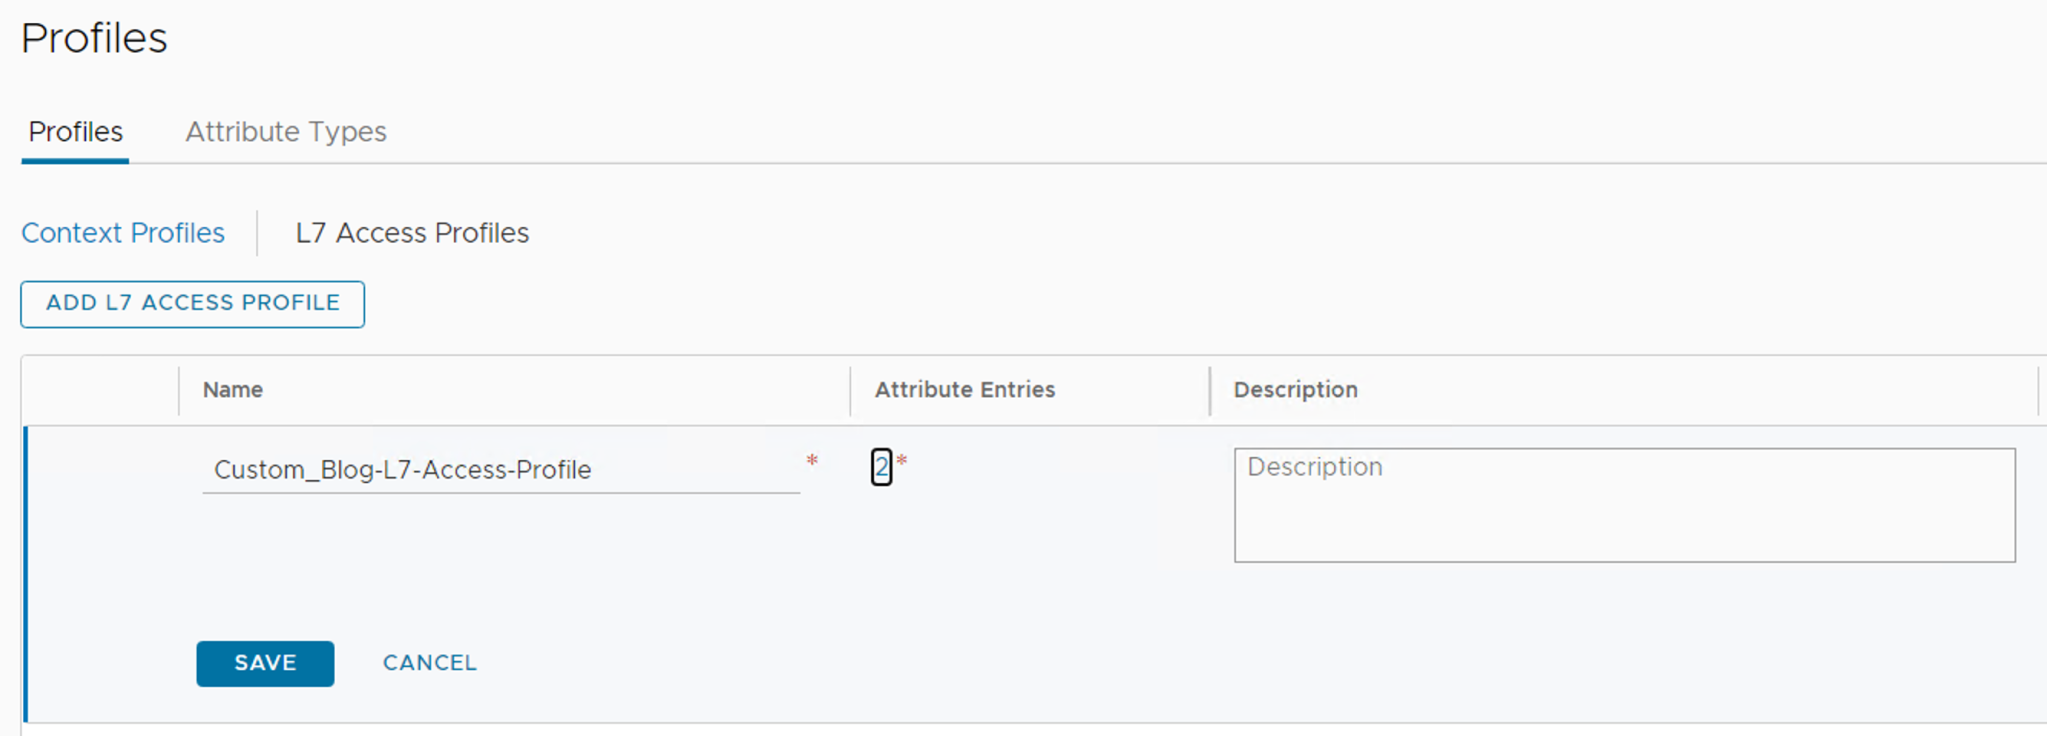Cancel editing the profile
The image size is (2047, 736).
coord(430,663)
